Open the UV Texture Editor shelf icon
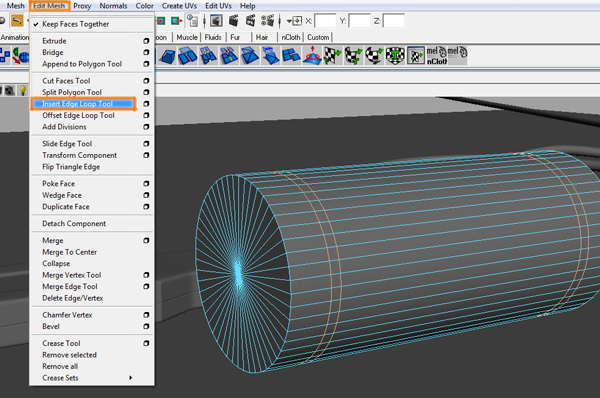Viewport: 600px width, 398px height. (x=416, y=56)
